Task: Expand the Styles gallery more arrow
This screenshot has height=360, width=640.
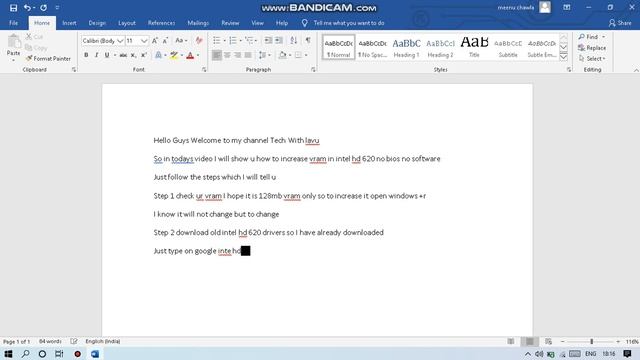Action: point(563,57)
